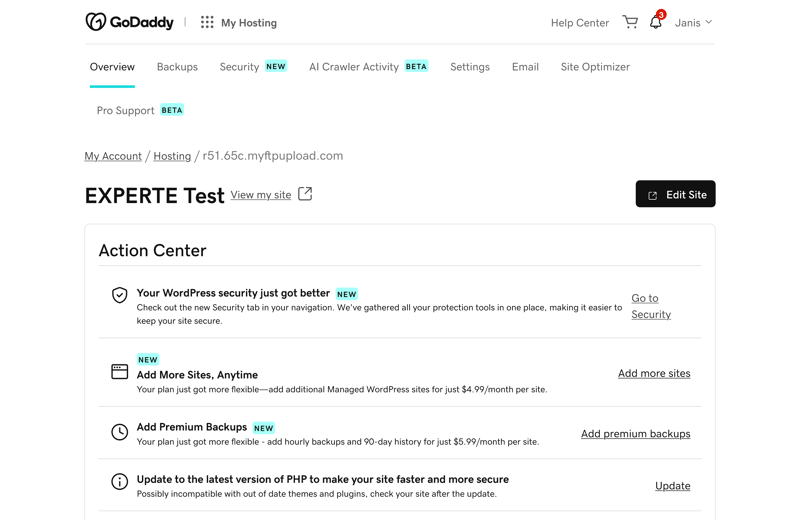
Task: Open the shopping cart
Action: (630, 22)
